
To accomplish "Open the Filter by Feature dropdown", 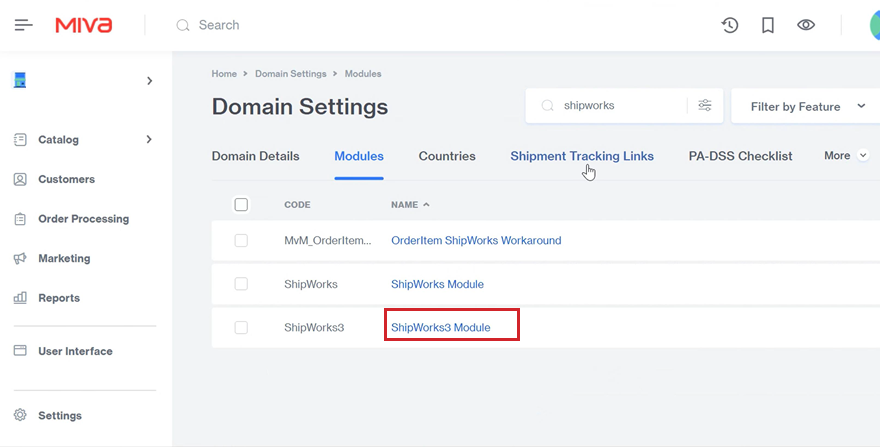I will point(808,106).
